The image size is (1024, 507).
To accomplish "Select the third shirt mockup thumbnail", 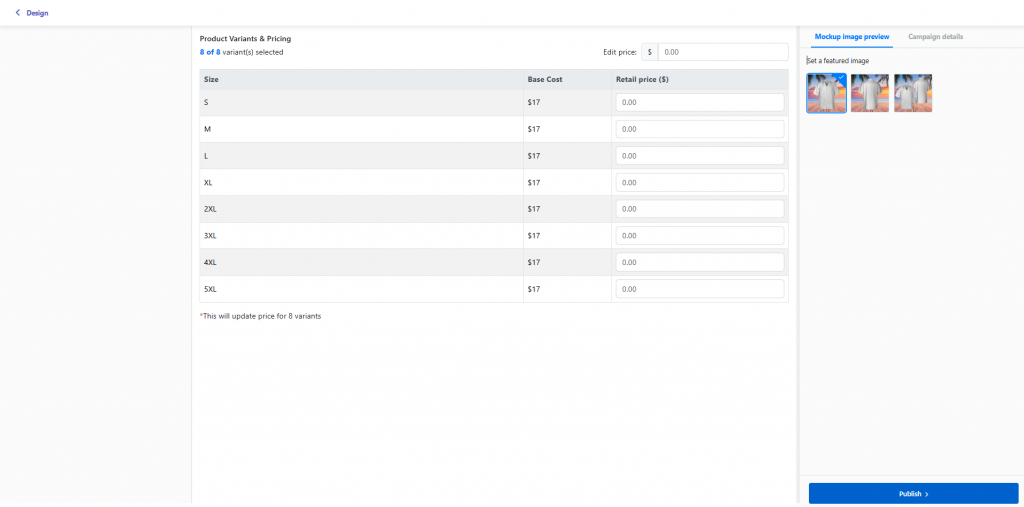I will (x=914, y=93).
